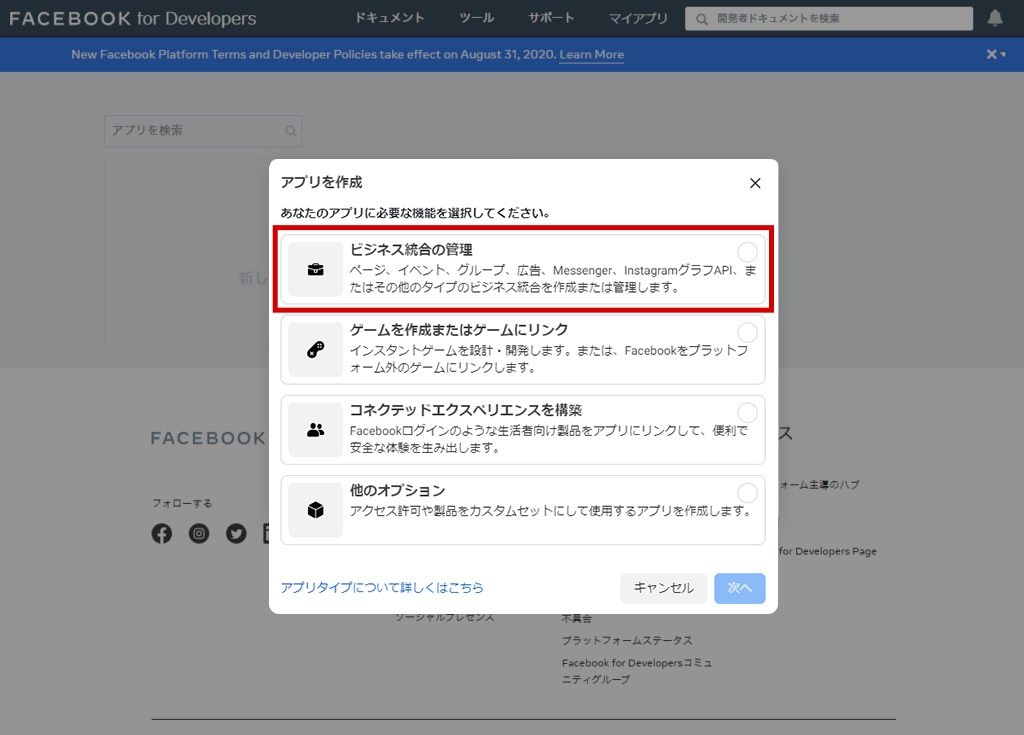
Task: Click the game controller icon
Action: (x=315, y=350)
